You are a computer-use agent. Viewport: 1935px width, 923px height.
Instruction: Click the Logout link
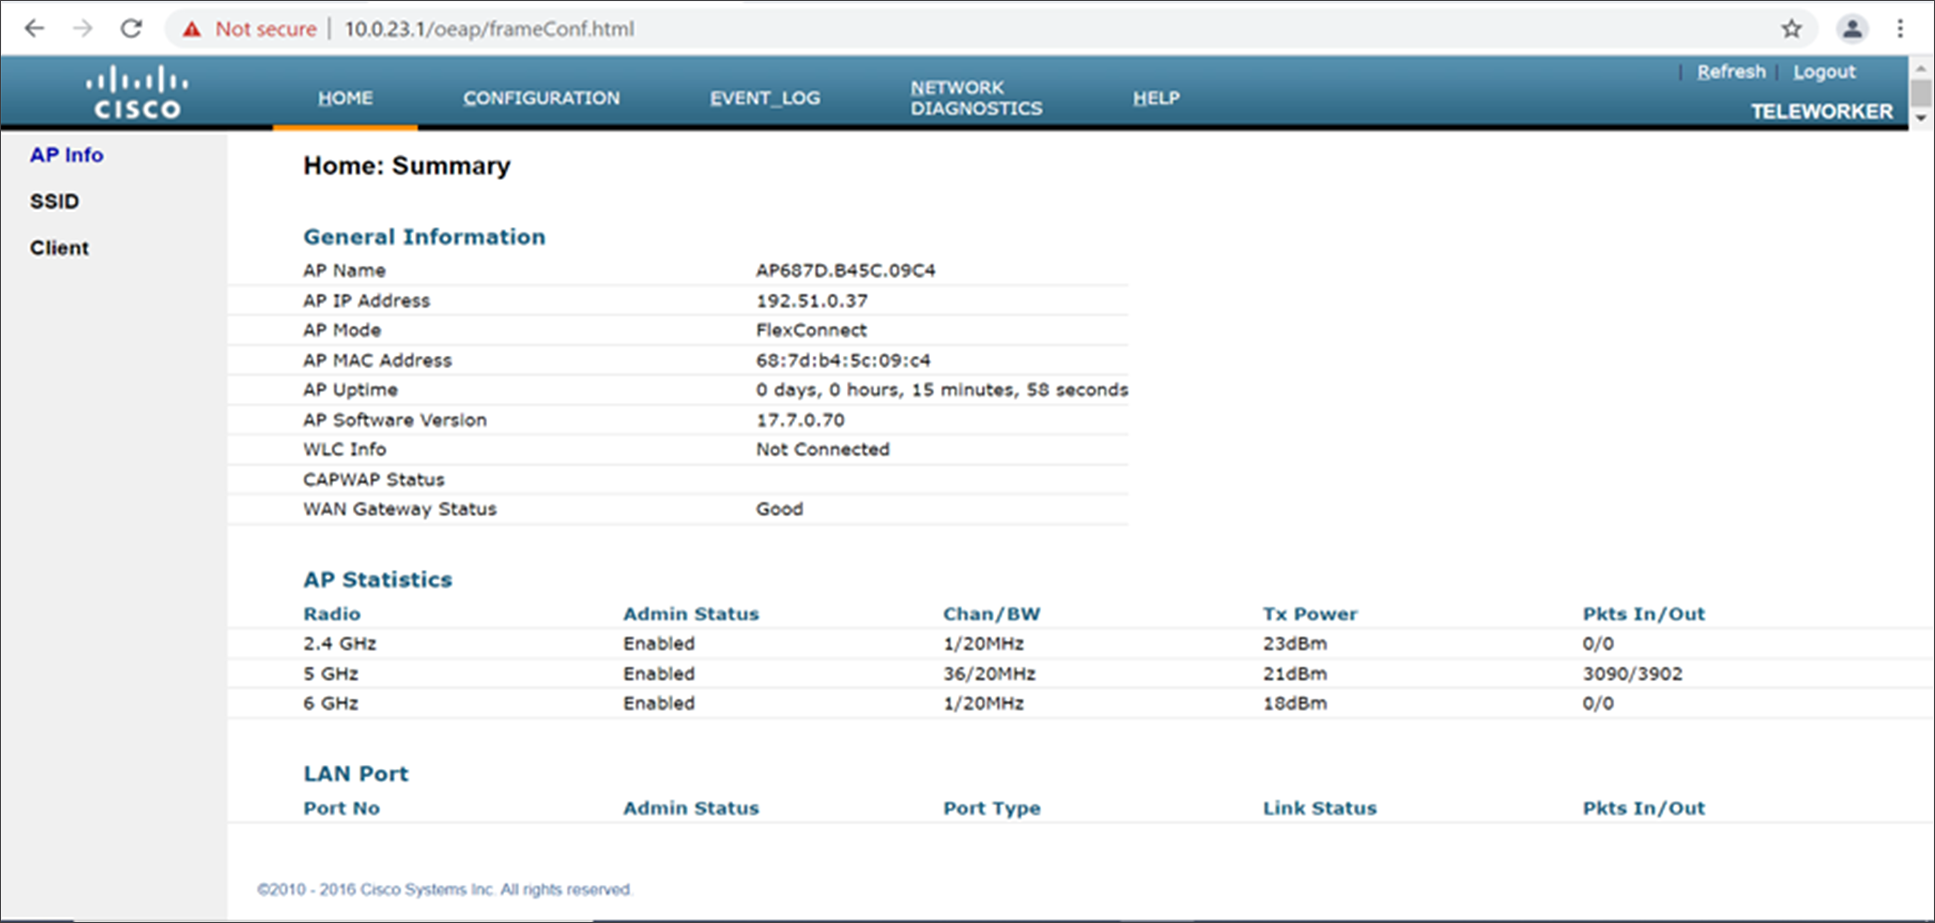click(1824, 71)
